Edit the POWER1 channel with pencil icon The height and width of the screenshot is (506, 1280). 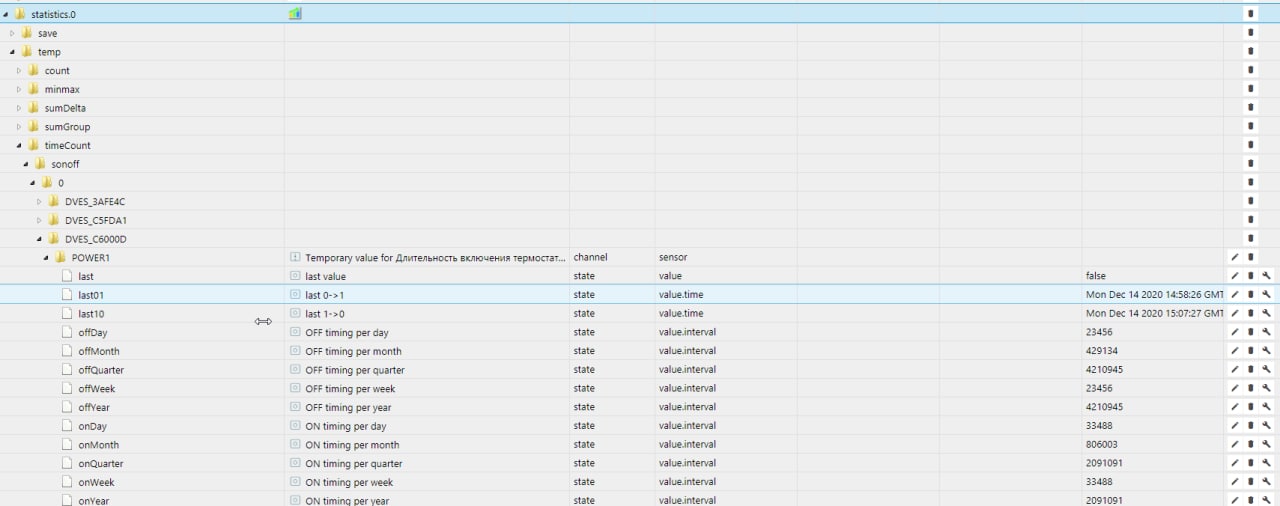pos(1235,257)
